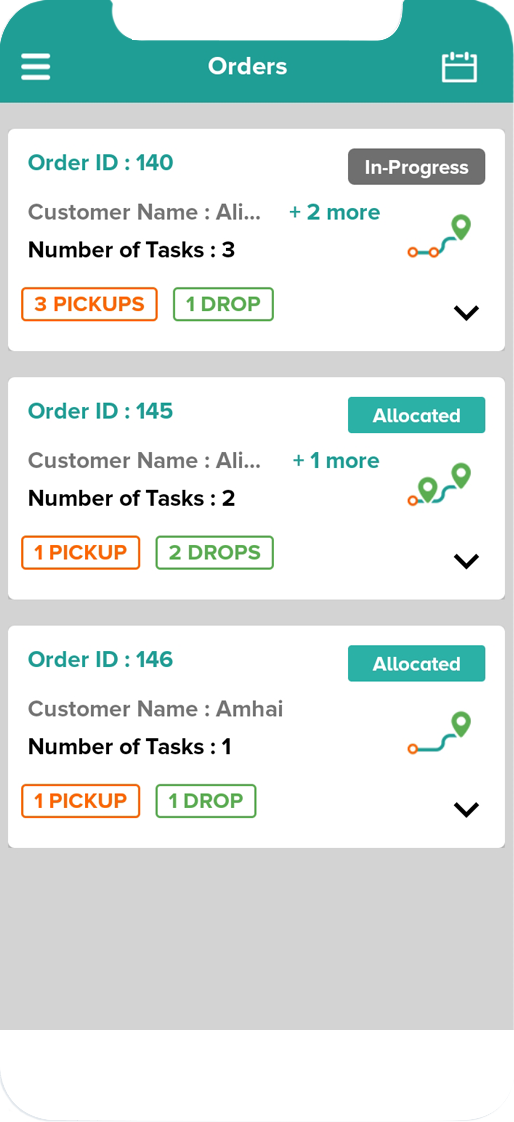Show the +1 more customers link

click(x=336, y=461)
